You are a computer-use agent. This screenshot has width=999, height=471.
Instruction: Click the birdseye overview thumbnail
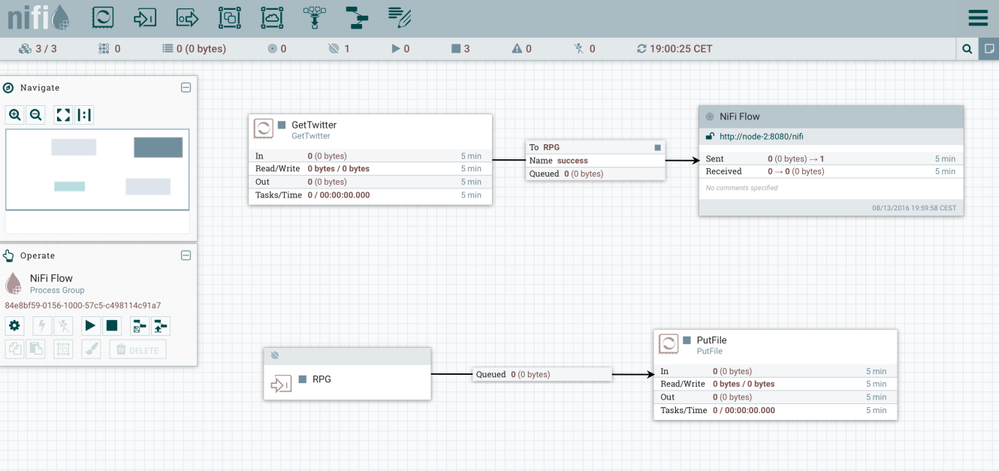pos(97,168)
